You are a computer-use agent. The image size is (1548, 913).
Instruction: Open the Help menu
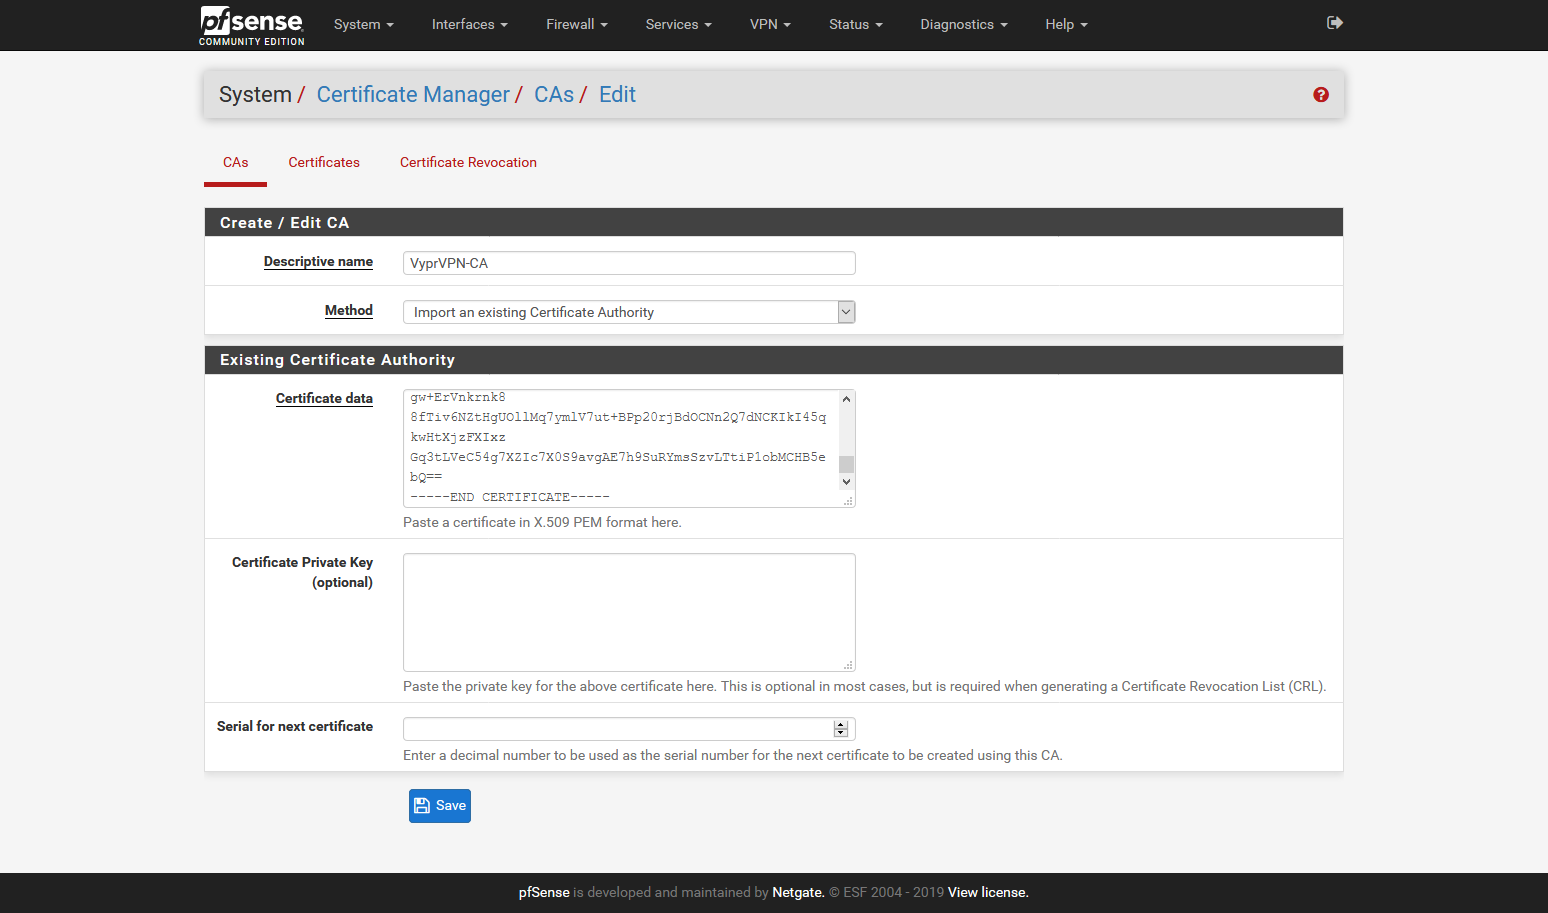[x=1066, y=24]
